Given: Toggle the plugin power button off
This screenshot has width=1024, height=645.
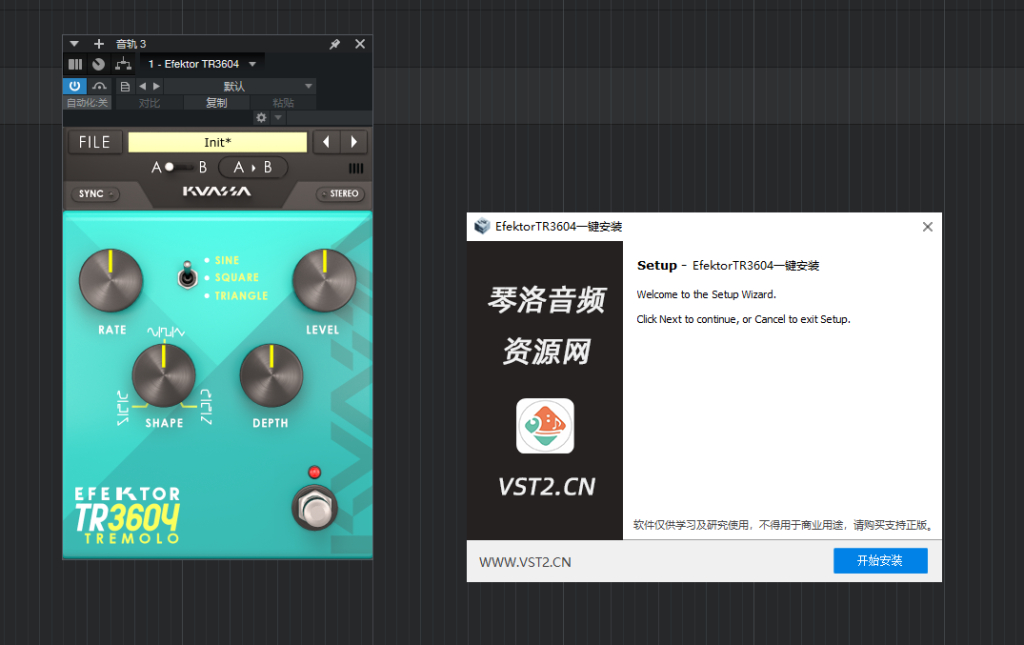Looking at the screenshot, I should tap(75, 87).
